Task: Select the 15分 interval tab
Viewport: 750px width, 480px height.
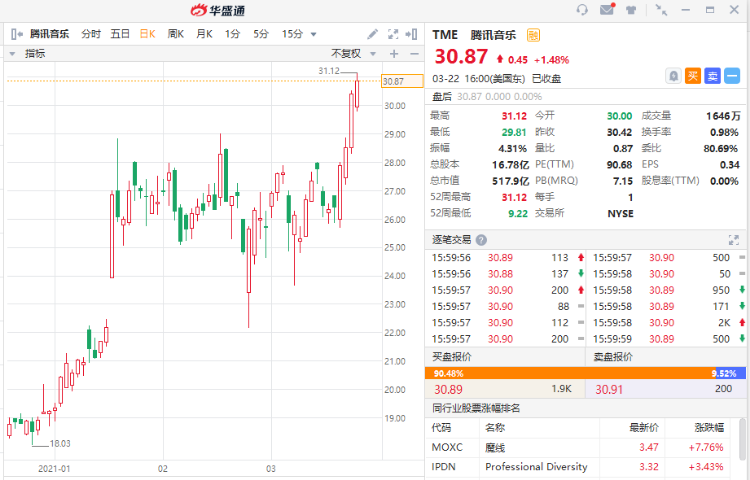Action: pyautogui.click(x=292, y=34)
